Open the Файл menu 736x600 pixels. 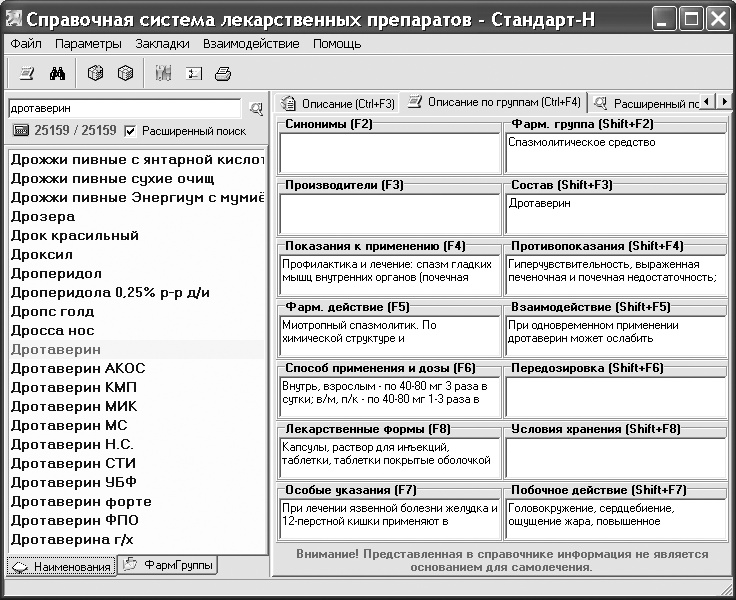click(x=26, y=44)
